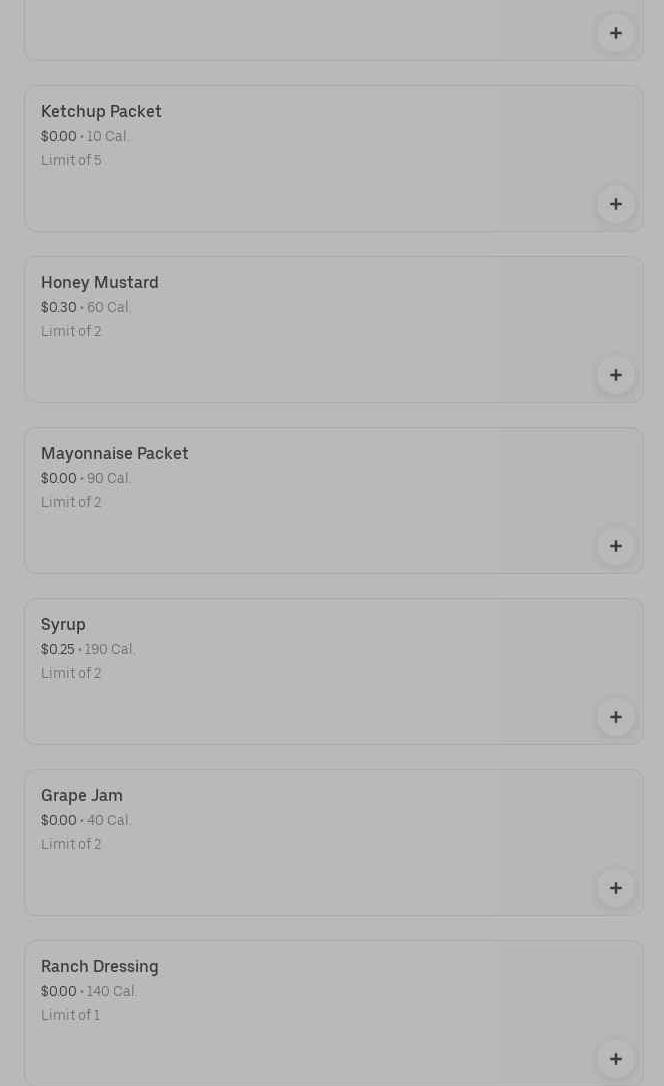
Task: Open the Honey Mustard item name
Action: 100,282
